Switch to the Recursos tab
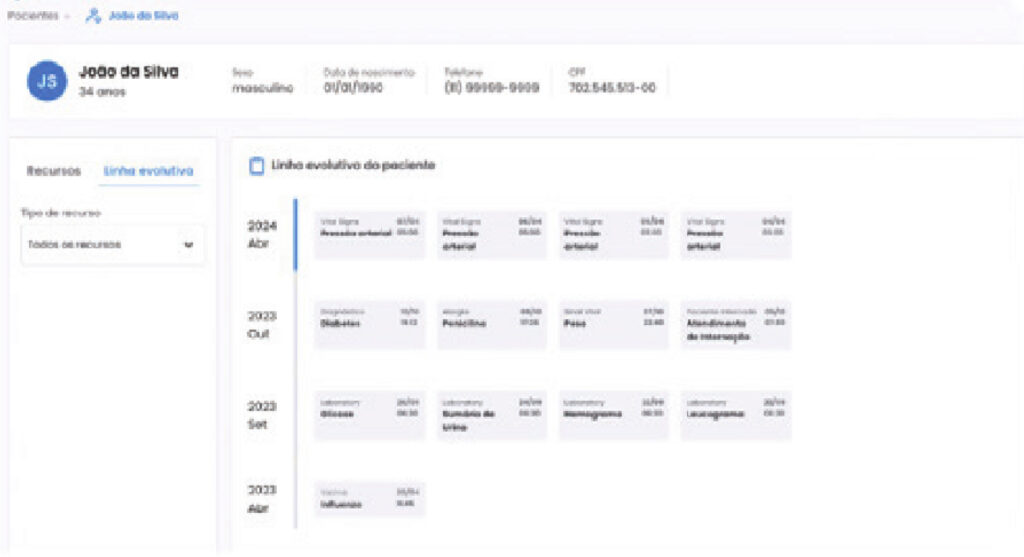Image resolution: width=1024 pixels, height=557 pixels. [53, 171]
